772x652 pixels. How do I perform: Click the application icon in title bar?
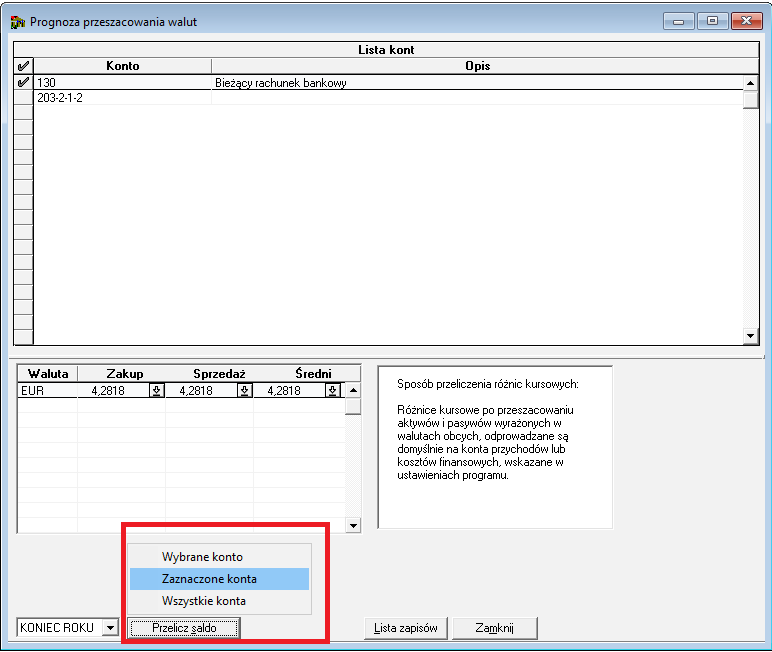coord(18,22)
